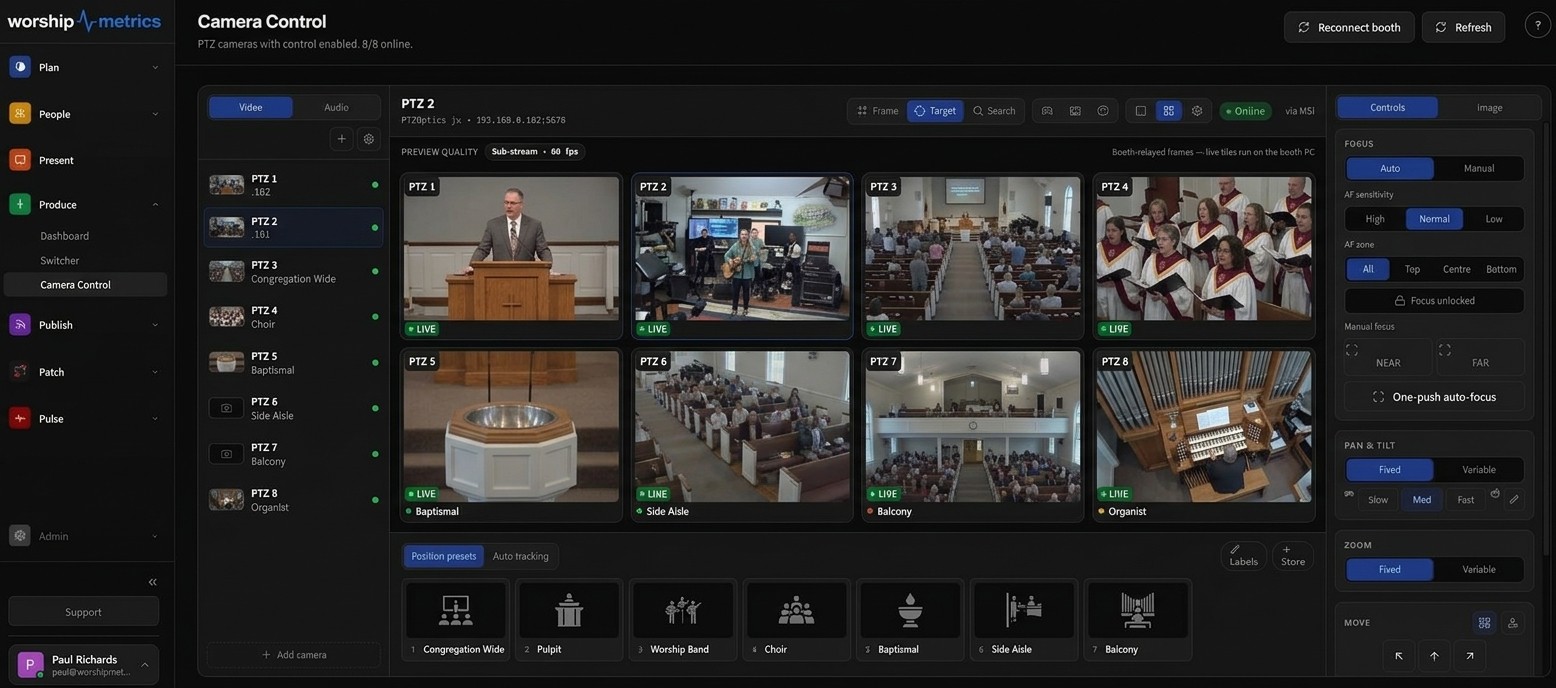Collapse the Produce section chevron
The width and height of the screenshot is (1556, 688).
point(155,204)
